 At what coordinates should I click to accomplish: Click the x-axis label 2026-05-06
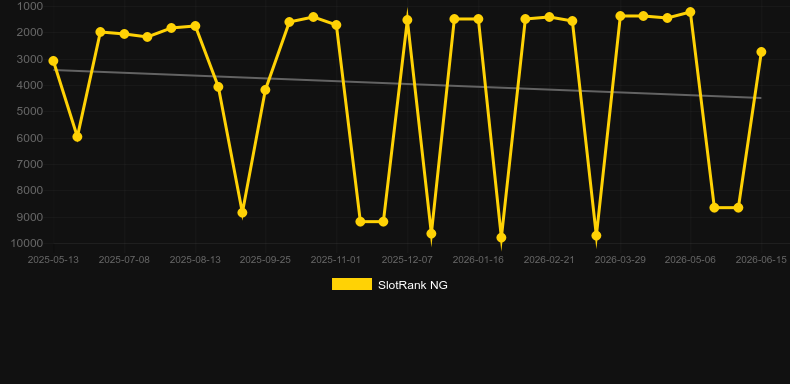690,260
